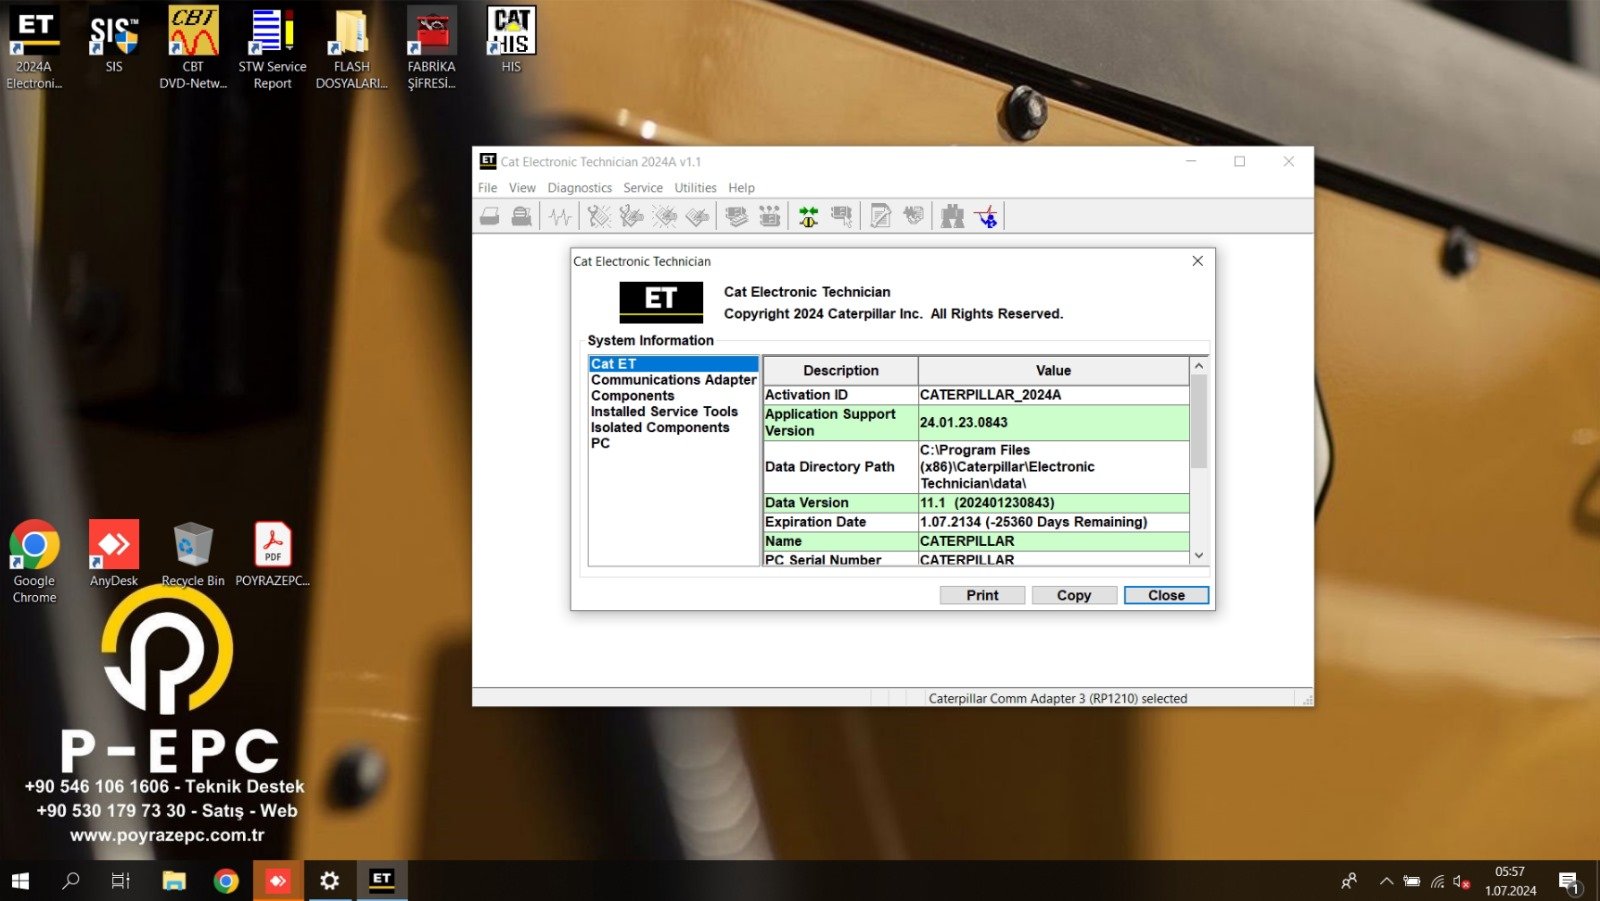Open the FLASH DOSYALARI folder

click(x=351, y=47)
